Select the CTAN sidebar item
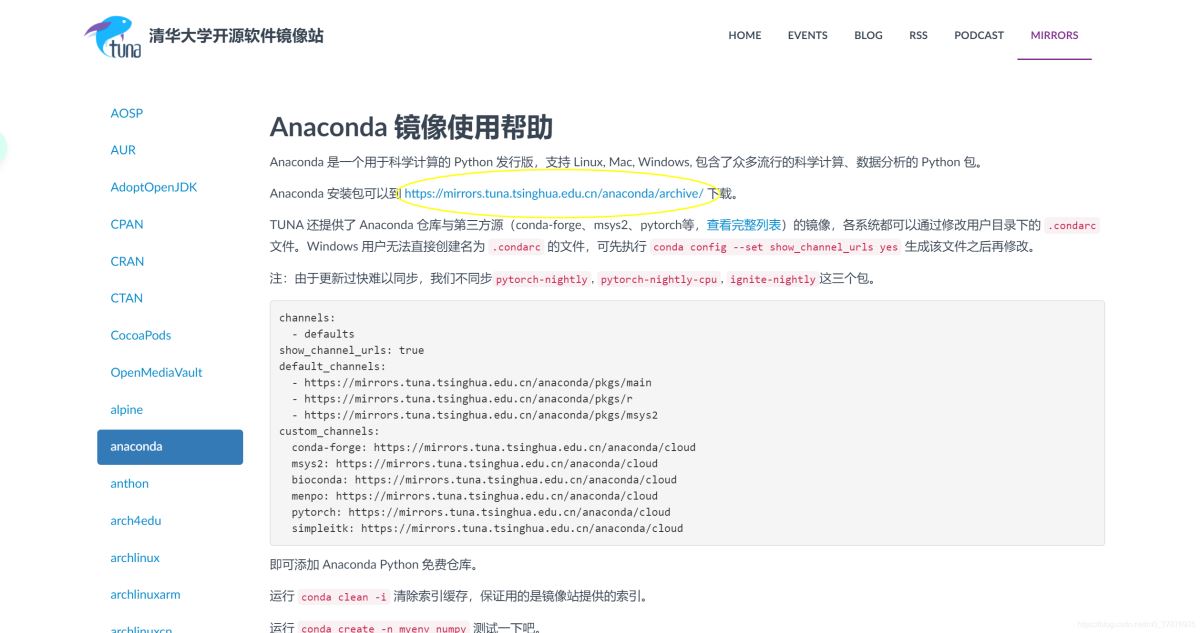This screenshot has width=1200, height=633. (x=126, y=298)
